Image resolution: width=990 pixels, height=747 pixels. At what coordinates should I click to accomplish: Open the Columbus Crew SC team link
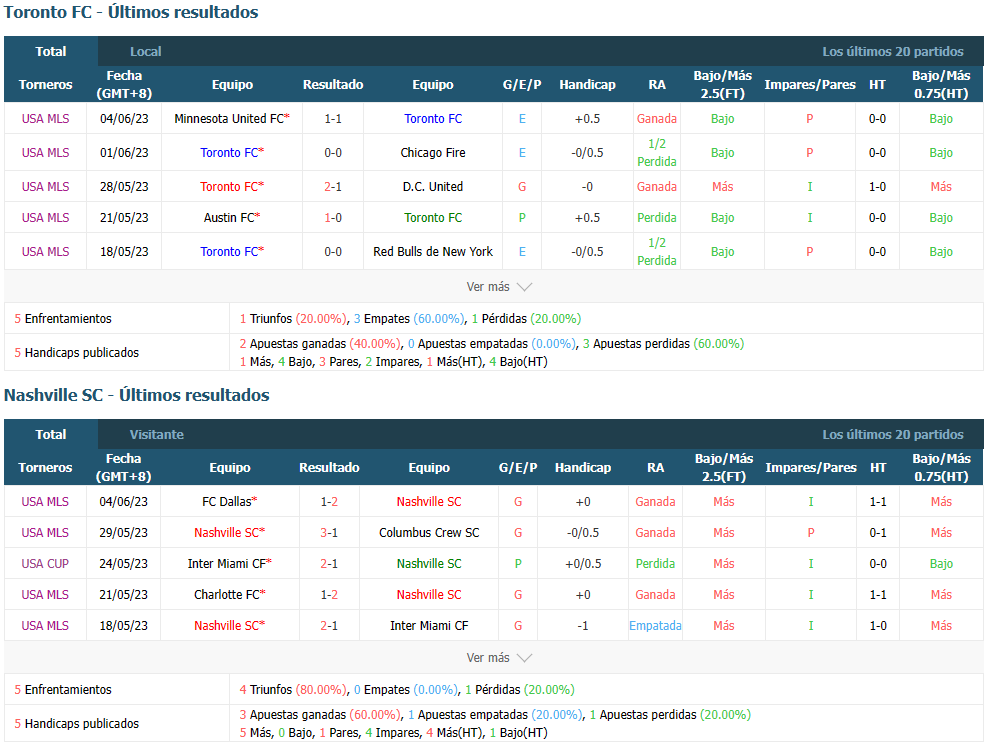(x=429, y=533)
